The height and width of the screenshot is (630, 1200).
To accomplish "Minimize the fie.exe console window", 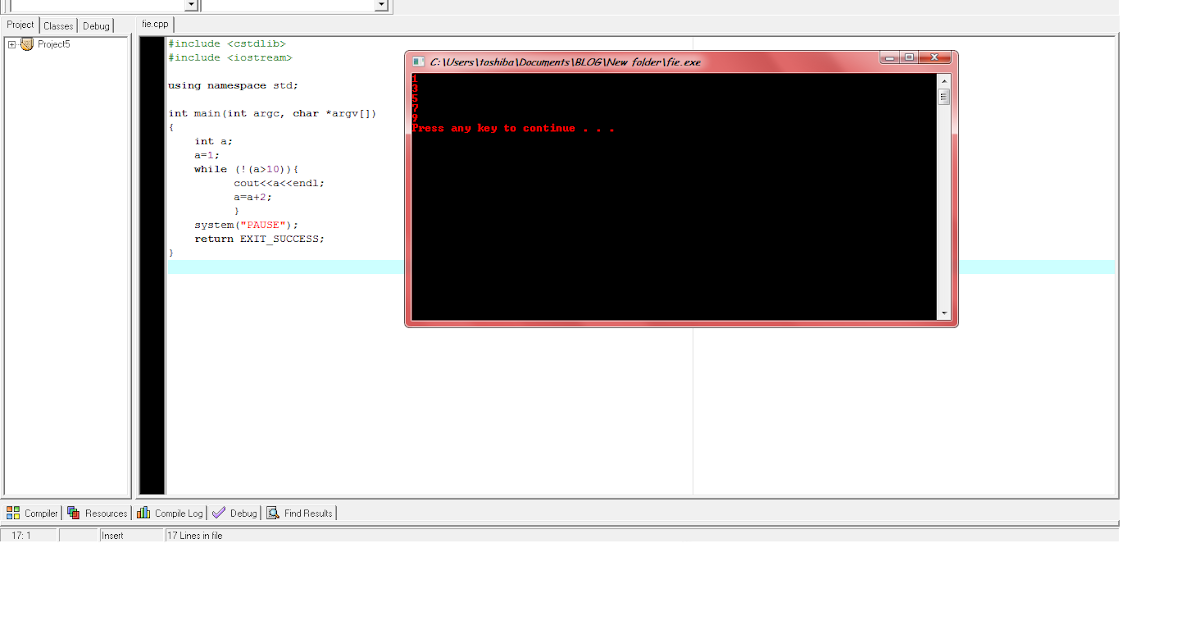I will (890, 58).
